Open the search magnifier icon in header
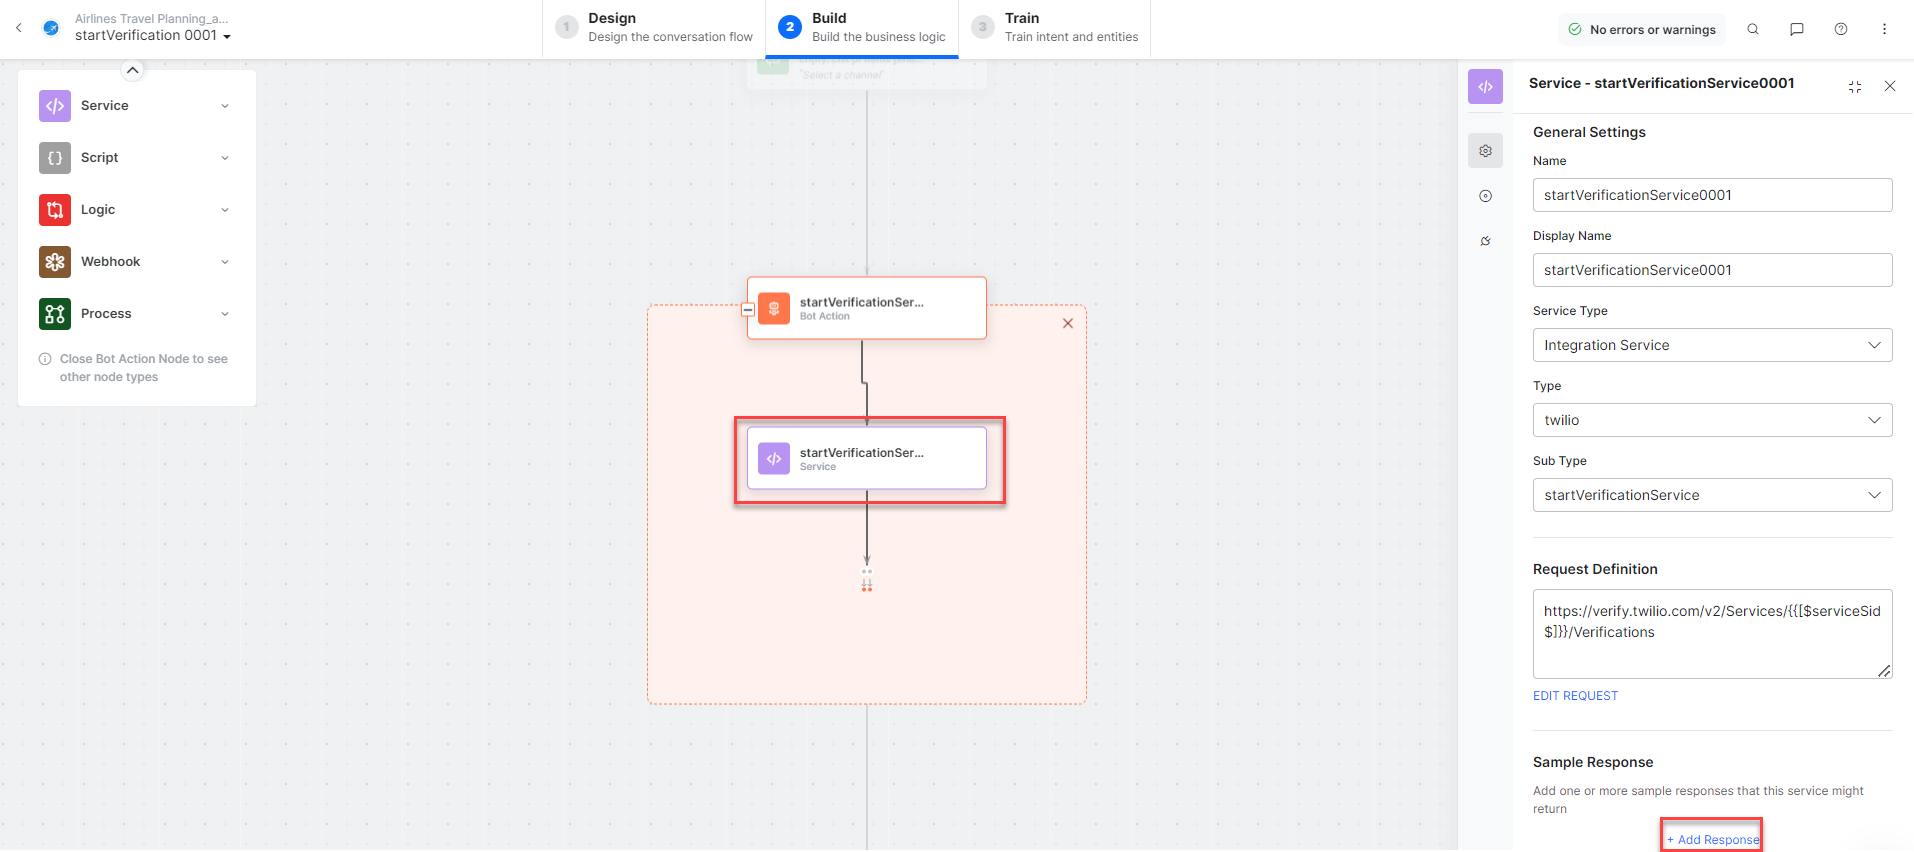The image size is (1914, 852). (x=1753, y=29)
